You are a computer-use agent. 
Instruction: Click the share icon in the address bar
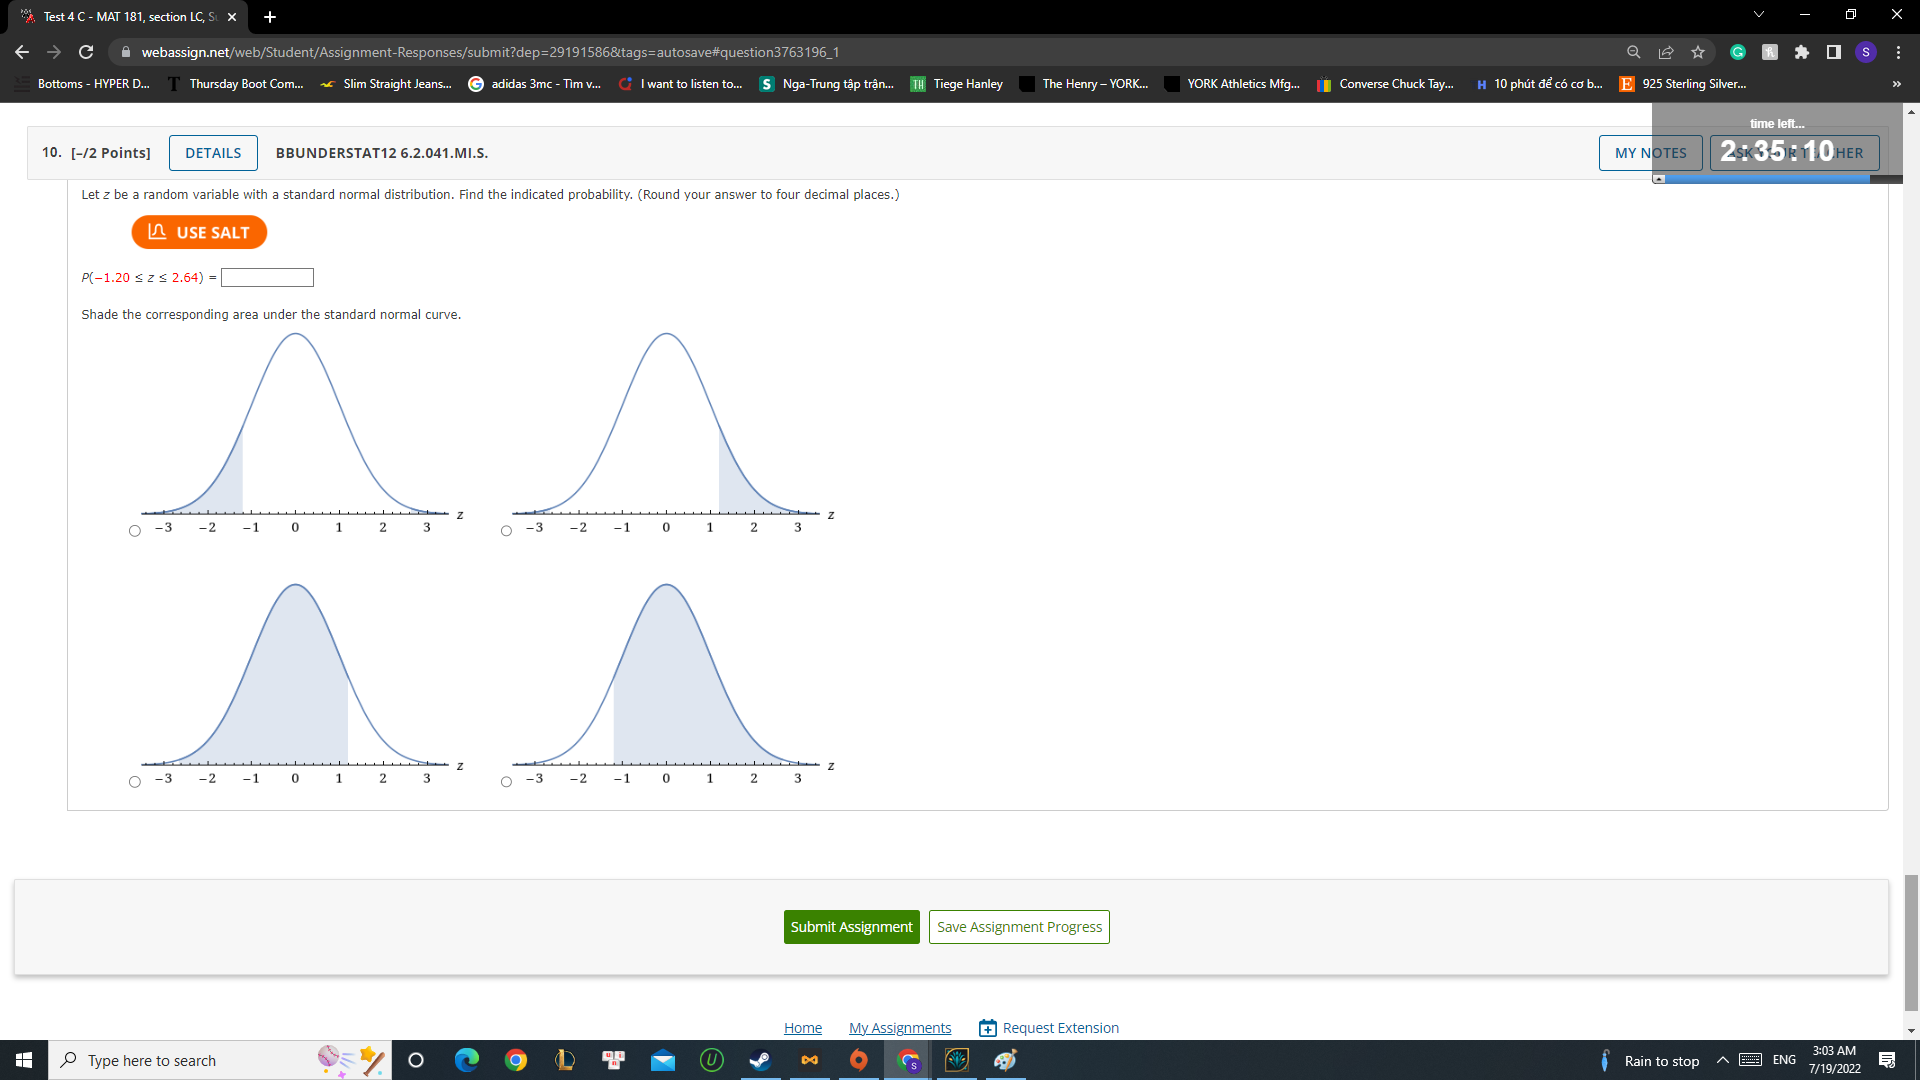point(1666,52)
